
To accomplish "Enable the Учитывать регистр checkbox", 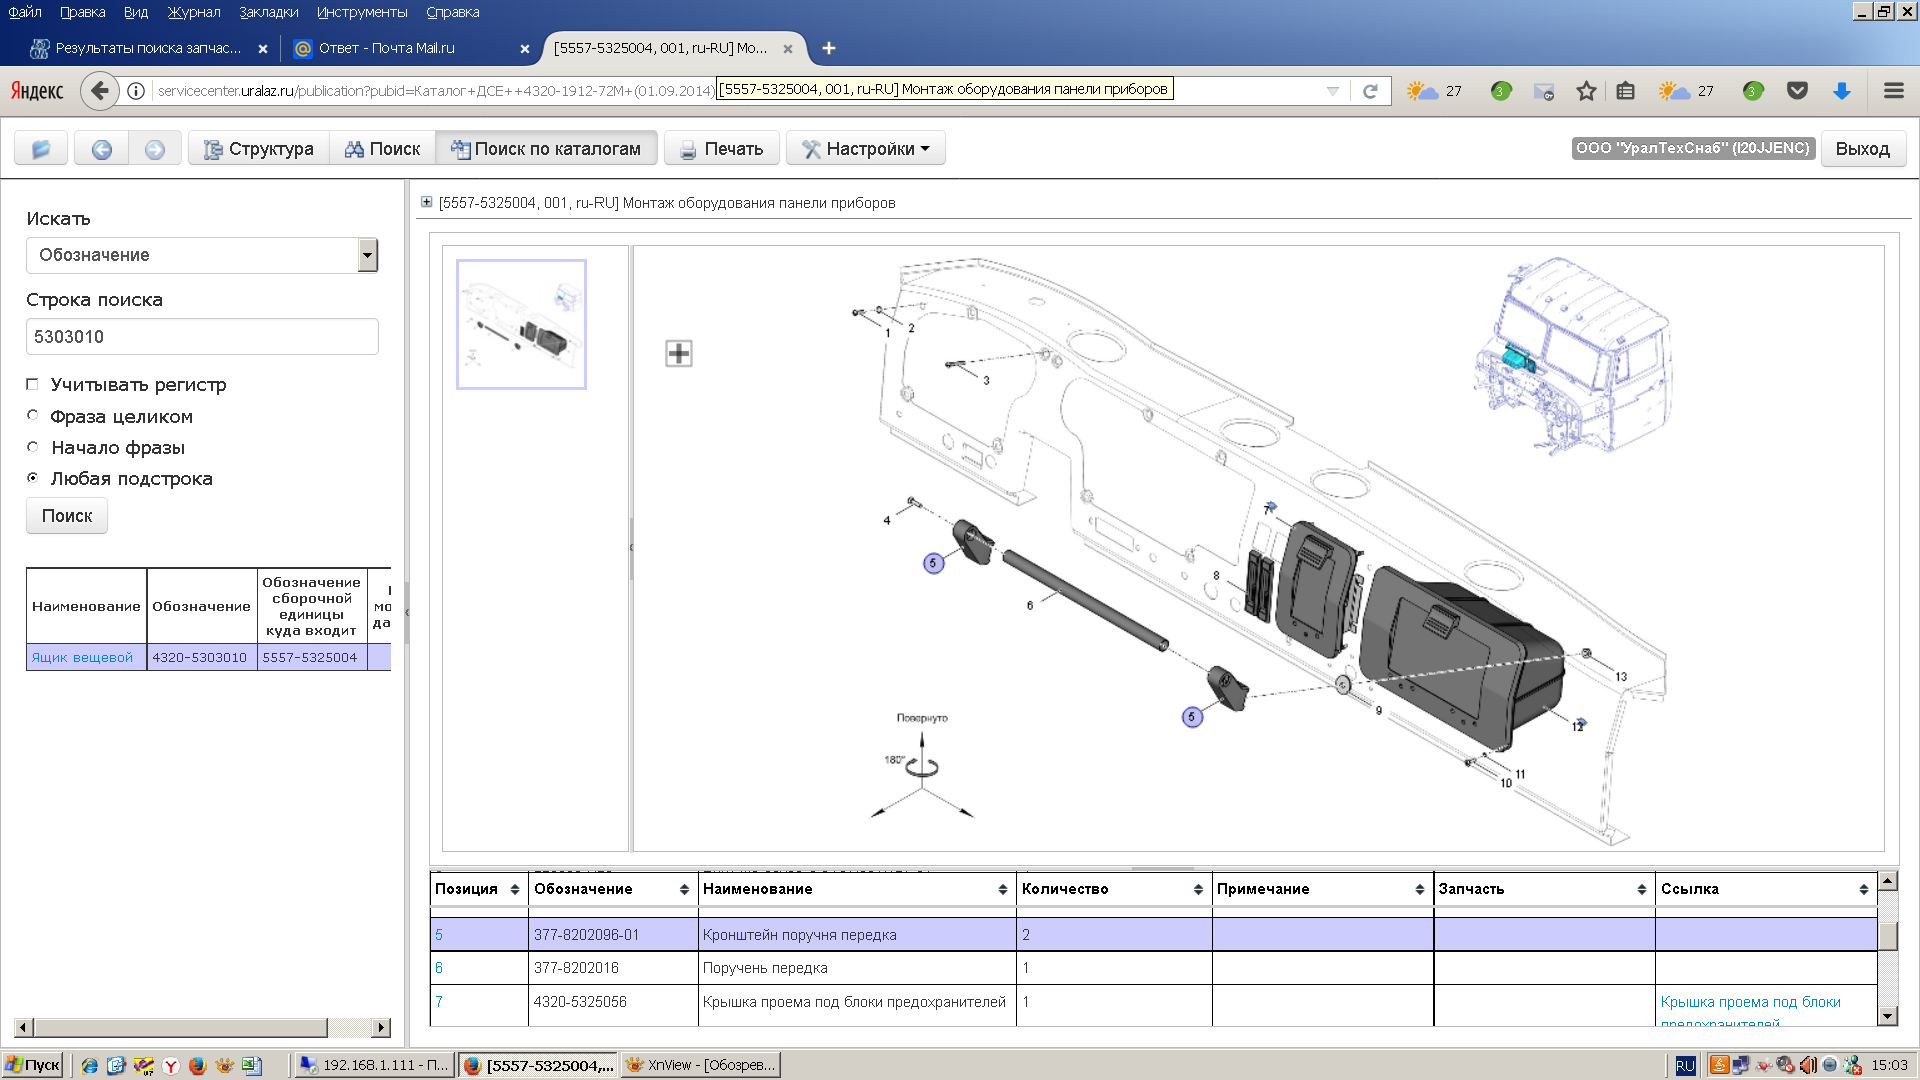I will (x=33, y=384).
